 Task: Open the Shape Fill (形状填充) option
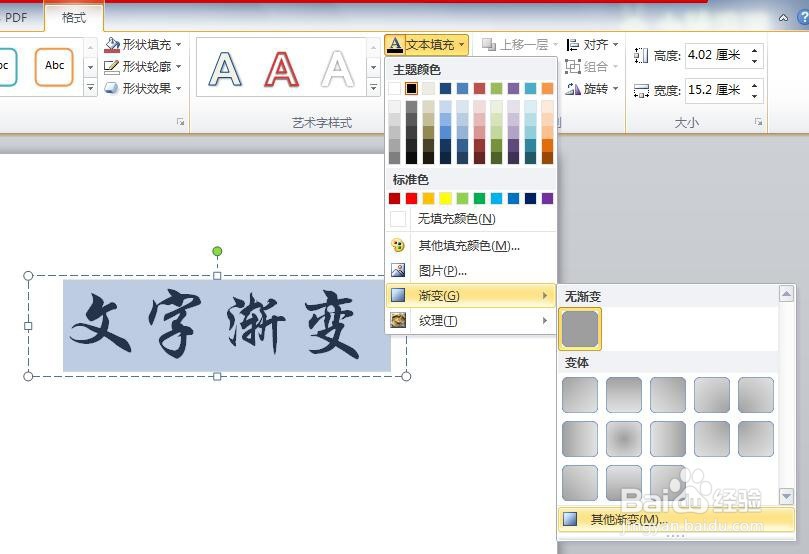143,44
